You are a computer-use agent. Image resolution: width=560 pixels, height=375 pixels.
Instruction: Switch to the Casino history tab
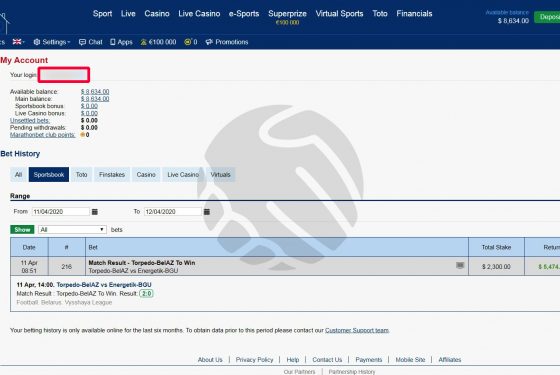146,175
